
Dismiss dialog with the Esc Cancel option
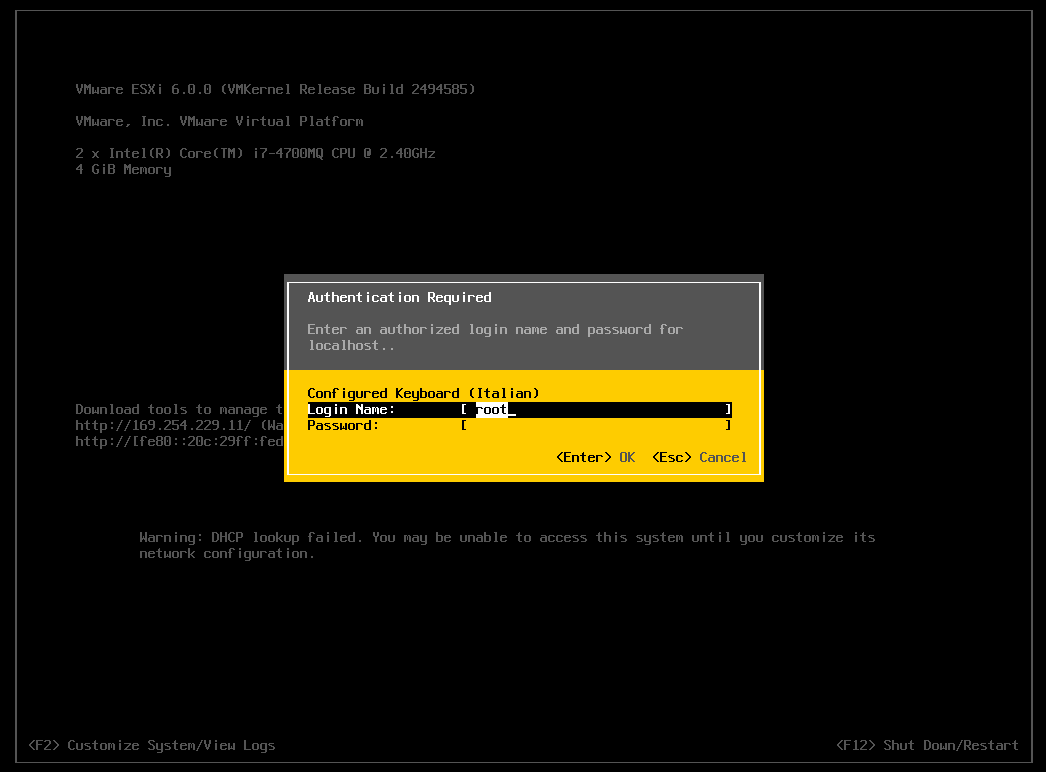[x=699, y=458]
